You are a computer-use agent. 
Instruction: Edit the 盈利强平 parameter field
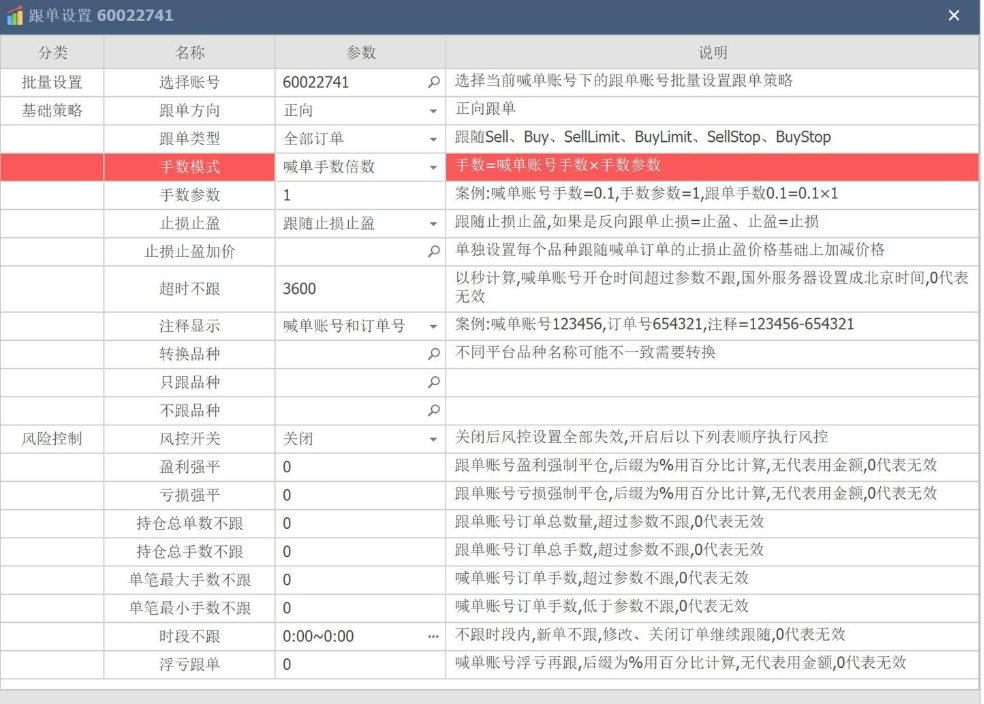350,467
